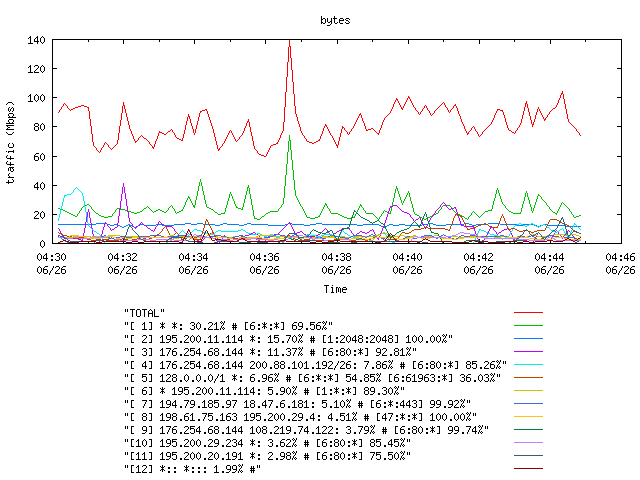The image size is (640, 480).
Task: Click the cyan legend line for entry [ 4]
Action: (528, 364)
